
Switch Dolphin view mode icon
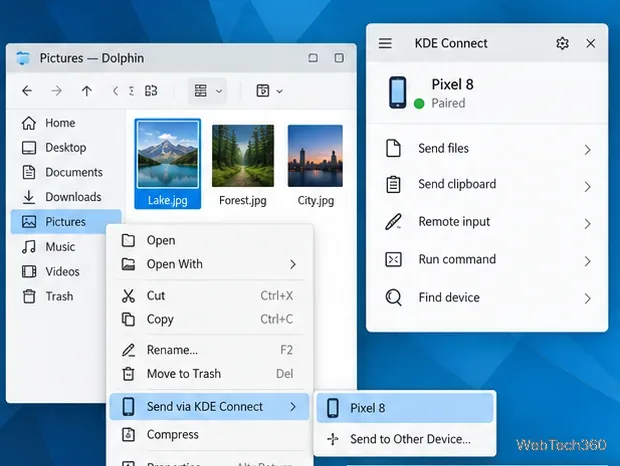point(200,91)
